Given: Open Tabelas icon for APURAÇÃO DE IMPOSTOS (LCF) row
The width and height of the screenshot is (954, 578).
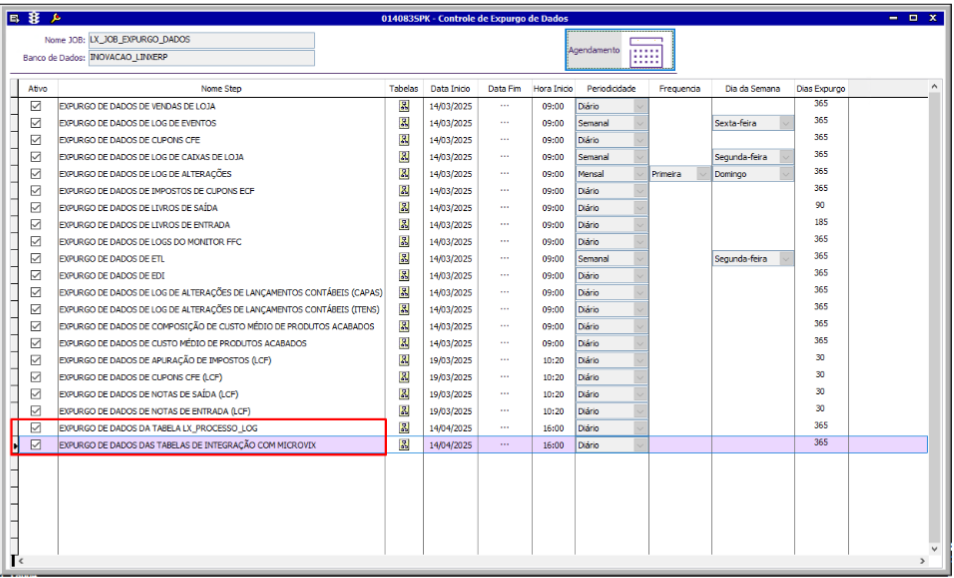Looking at the screenshot, I should pos(404,360).
